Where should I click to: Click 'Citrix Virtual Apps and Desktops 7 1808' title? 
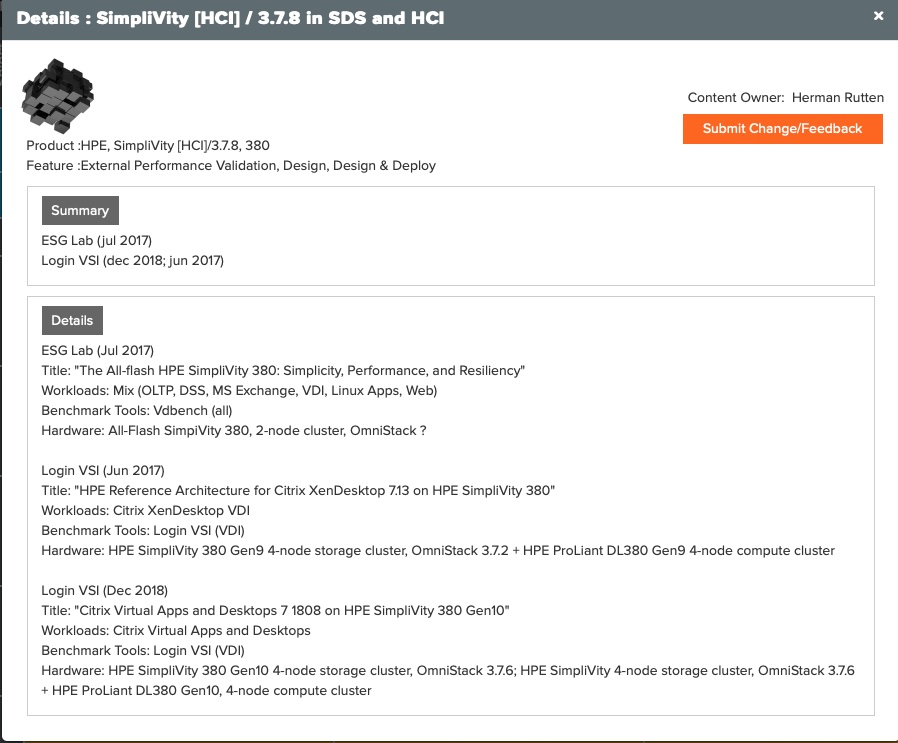click(275, 611)
